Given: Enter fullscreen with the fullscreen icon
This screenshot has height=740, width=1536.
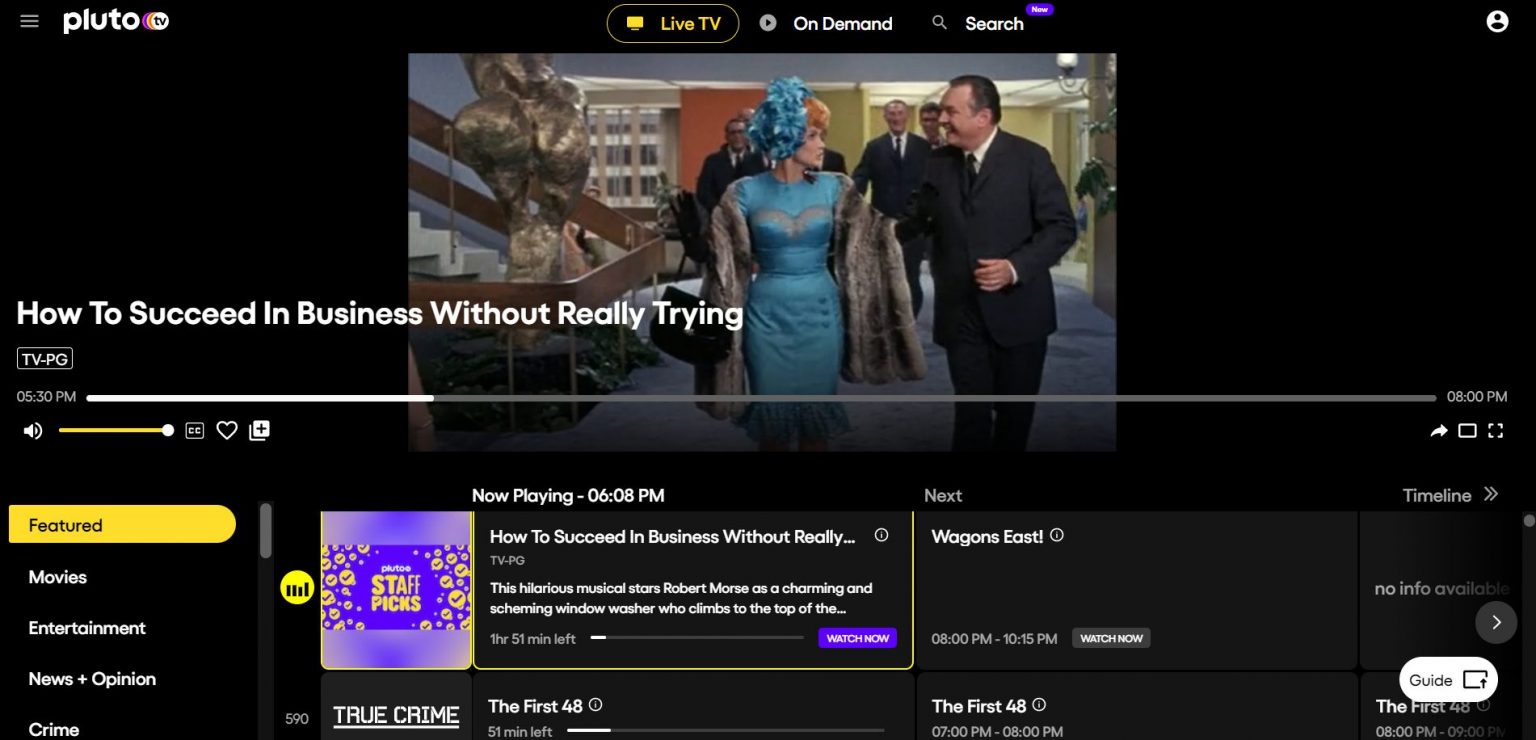Looking at the screenshot, I should point(1496,430).
